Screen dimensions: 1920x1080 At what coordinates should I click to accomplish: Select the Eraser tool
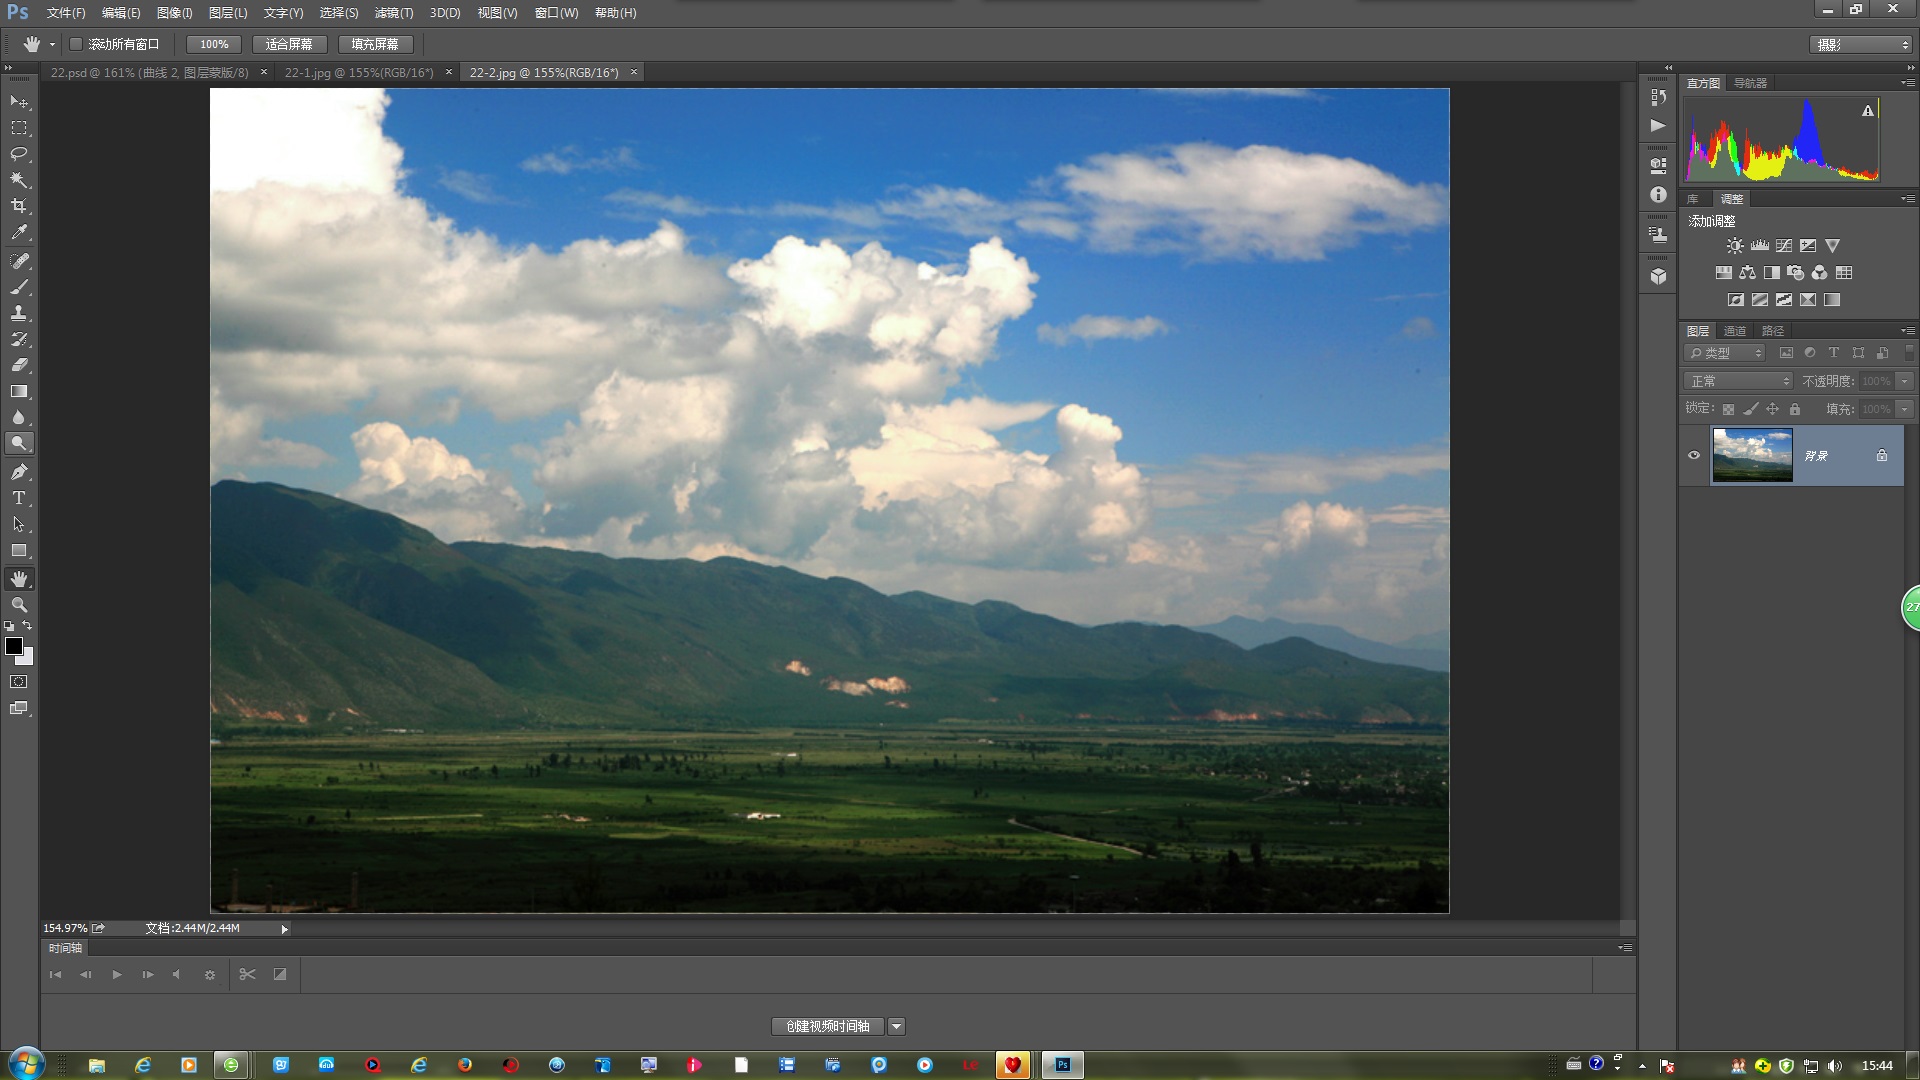click(19, 365)
